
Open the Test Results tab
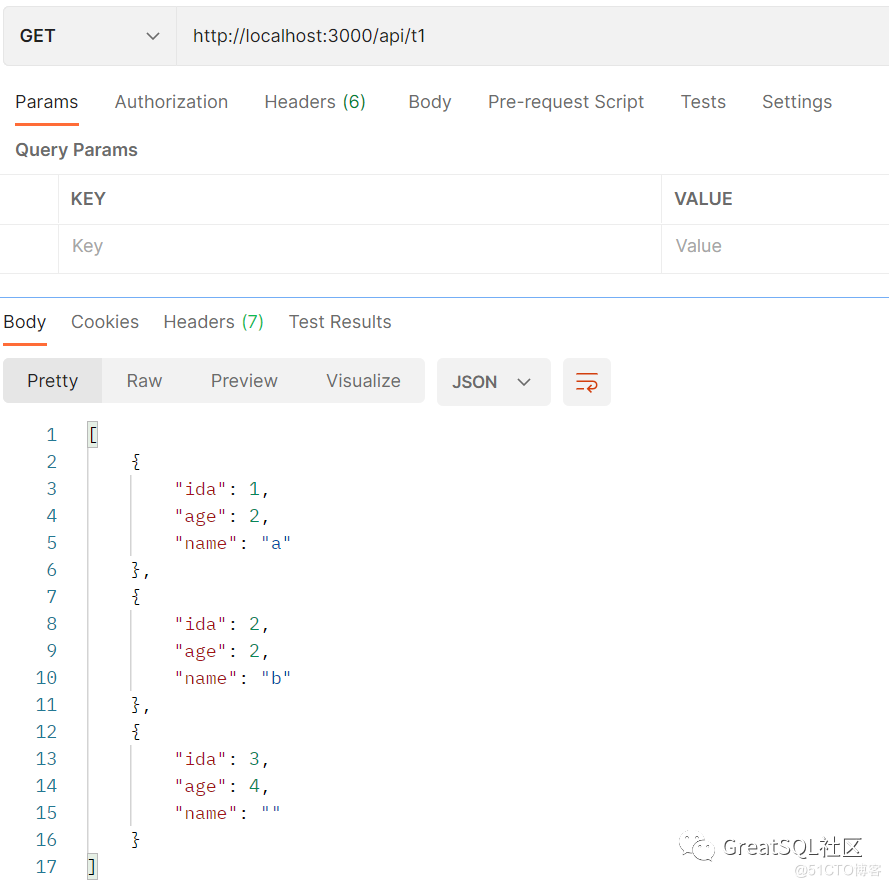[x=340, y=322]
